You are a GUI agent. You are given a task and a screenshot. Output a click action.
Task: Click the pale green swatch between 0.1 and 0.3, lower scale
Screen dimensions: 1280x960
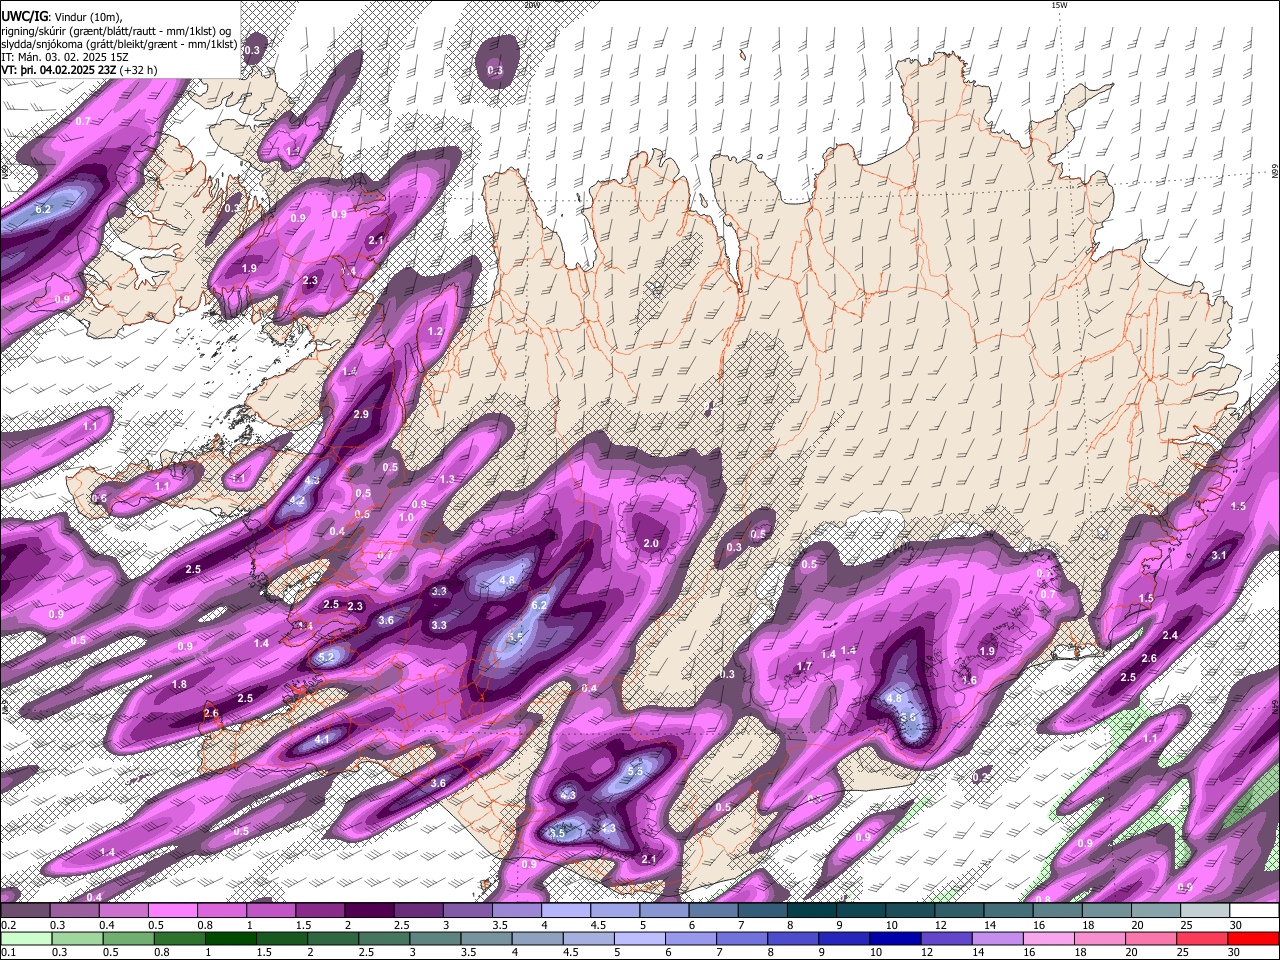point(26,938)
